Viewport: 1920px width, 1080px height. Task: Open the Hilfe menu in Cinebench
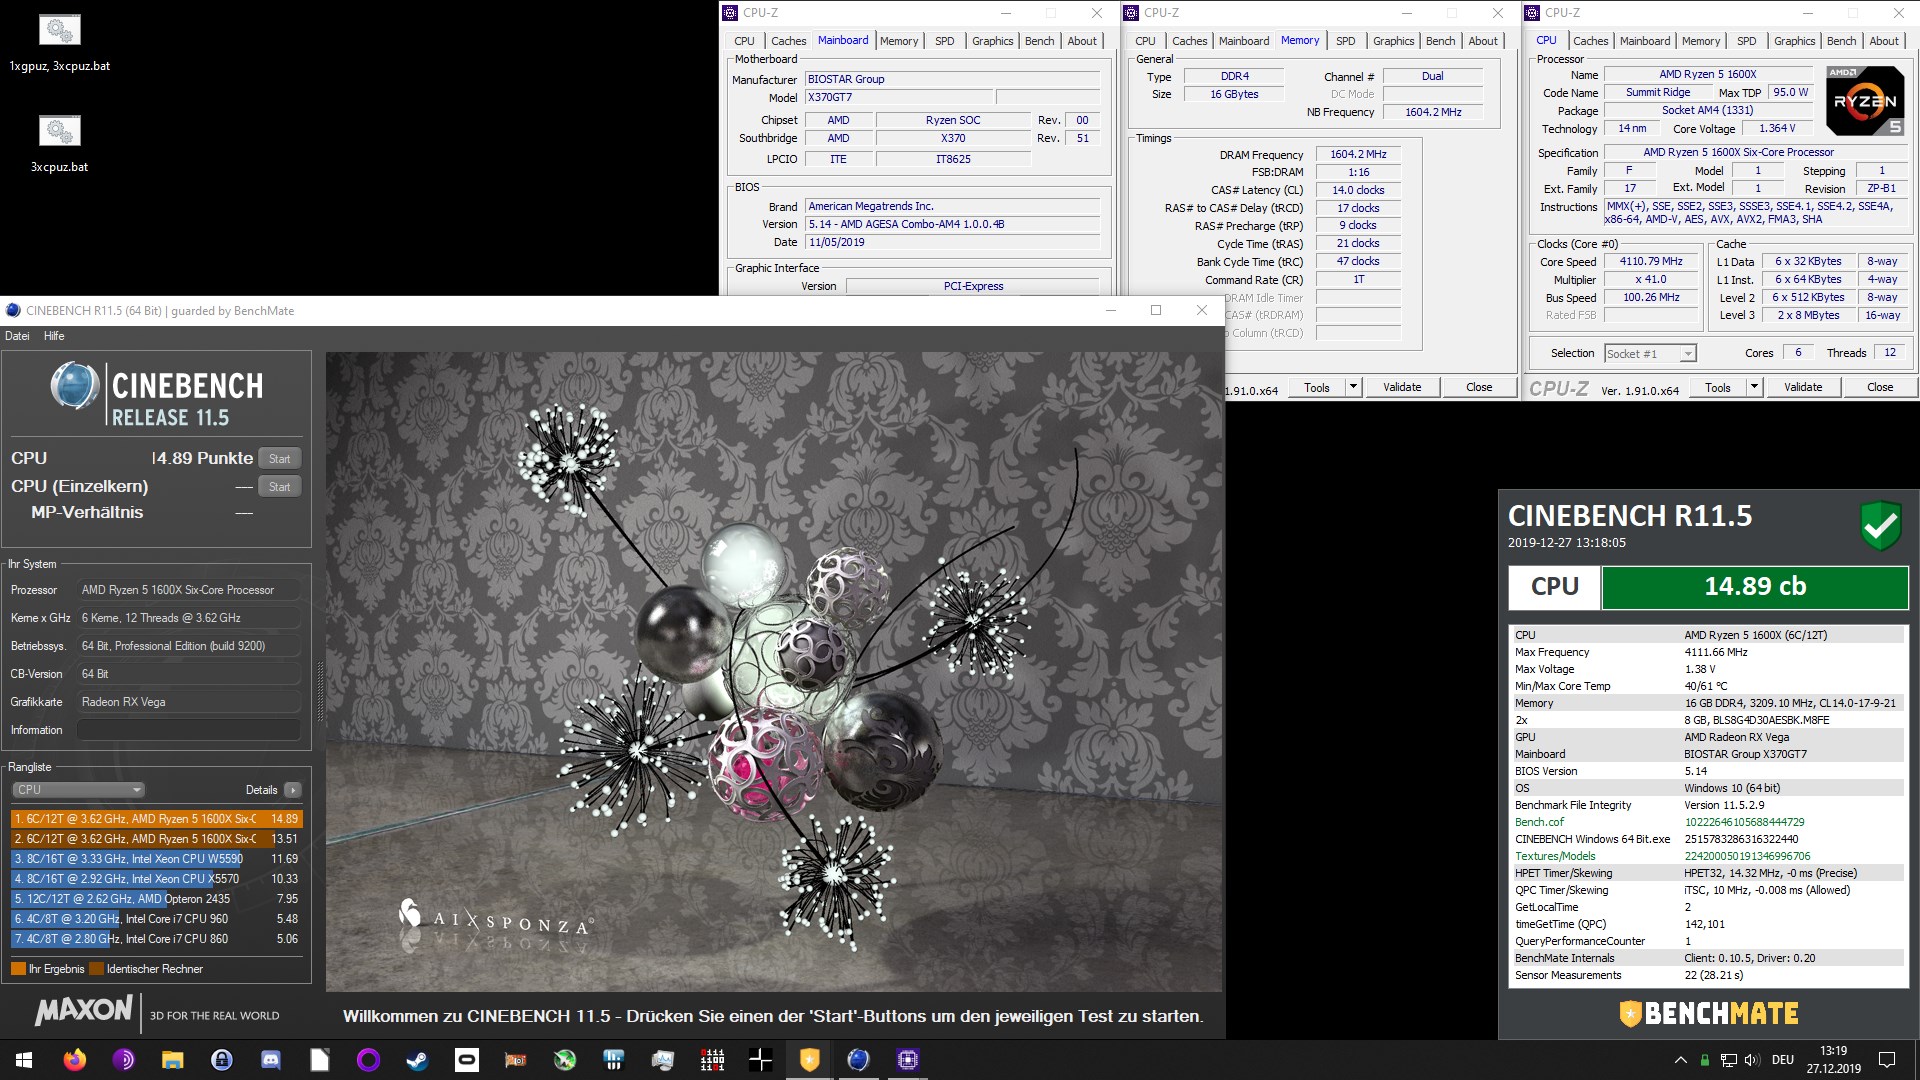coord(54,336)
